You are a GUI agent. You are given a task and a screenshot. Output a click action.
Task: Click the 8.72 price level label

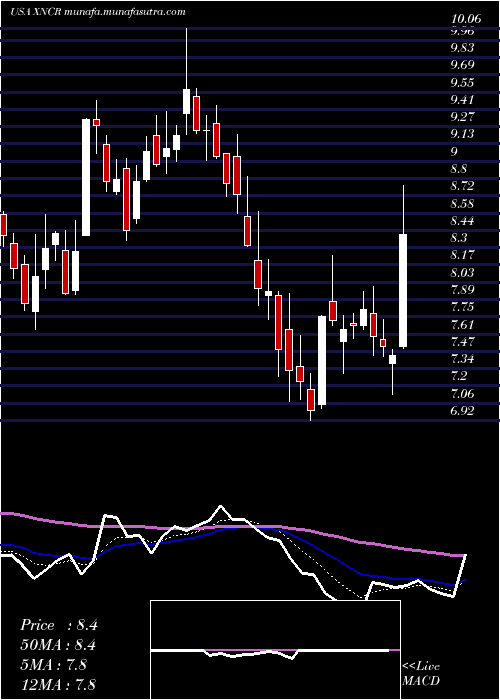pos(462,187)
